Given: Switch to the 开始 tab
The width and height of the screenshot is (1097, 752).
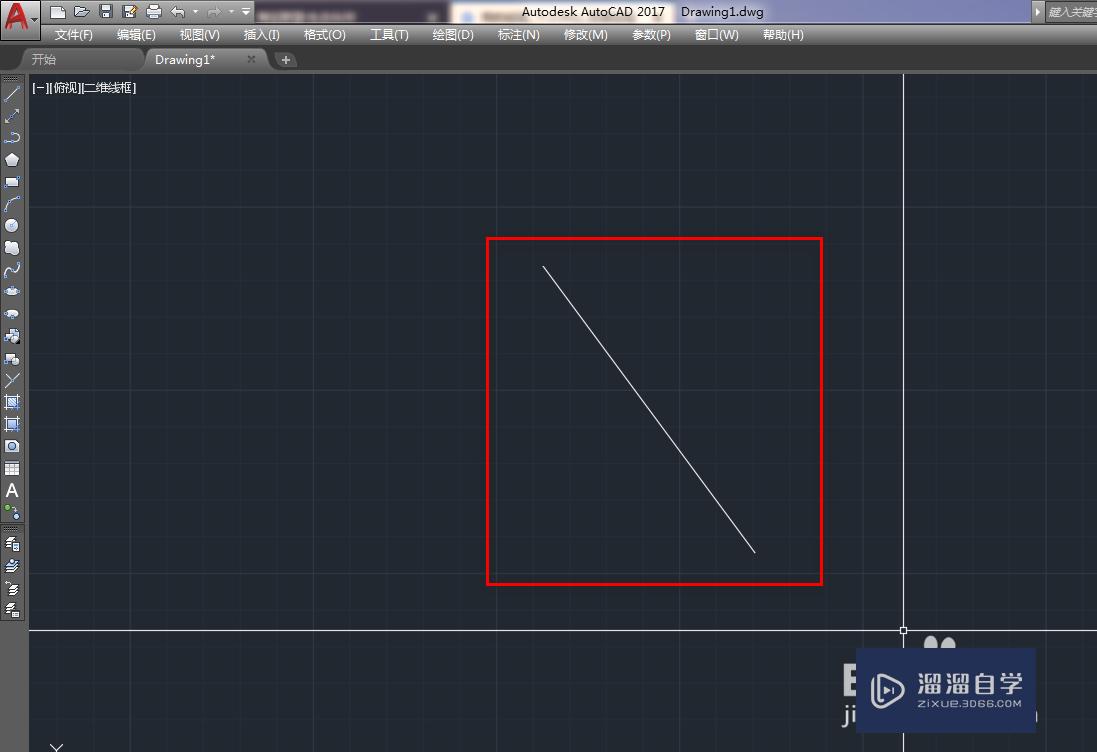Looking at the screenshot, I should 44,58.
